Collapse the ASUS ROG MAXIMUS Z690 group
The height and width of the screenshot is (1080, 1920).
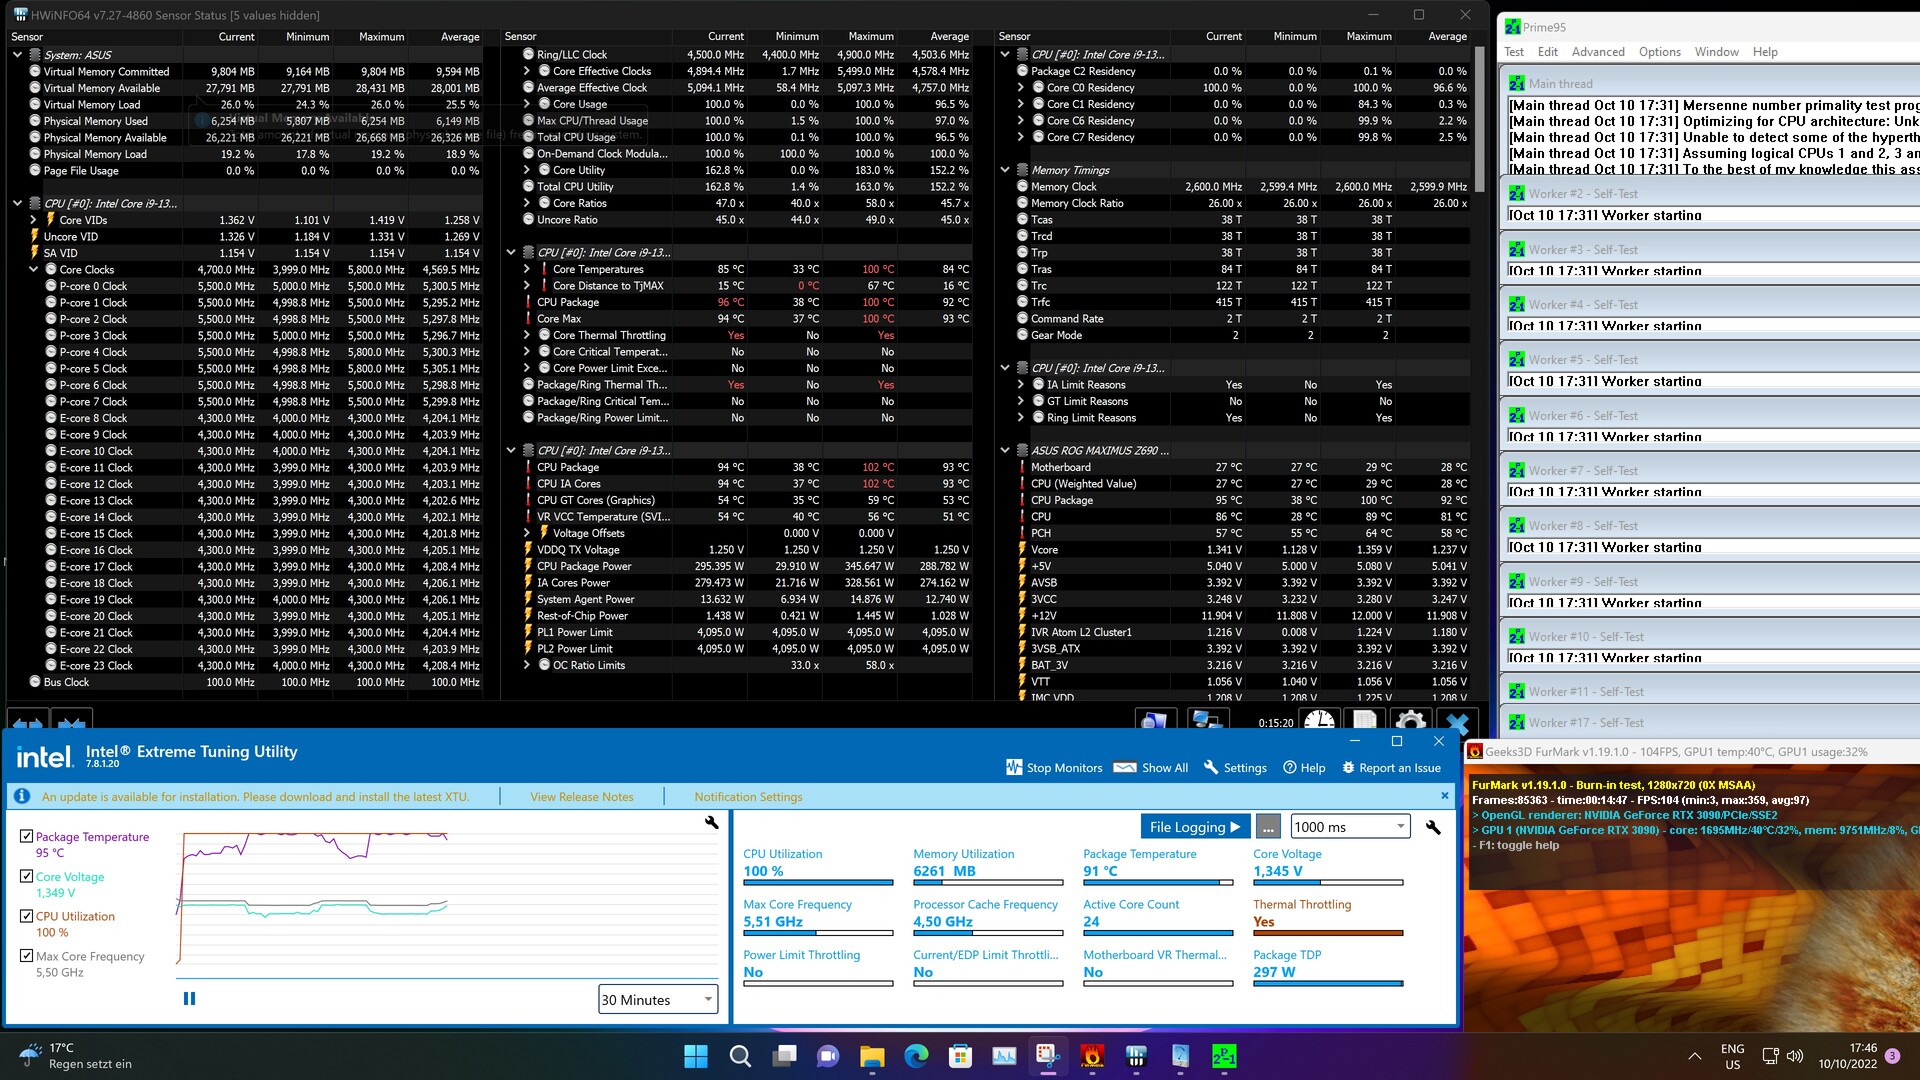point(1005,451)
